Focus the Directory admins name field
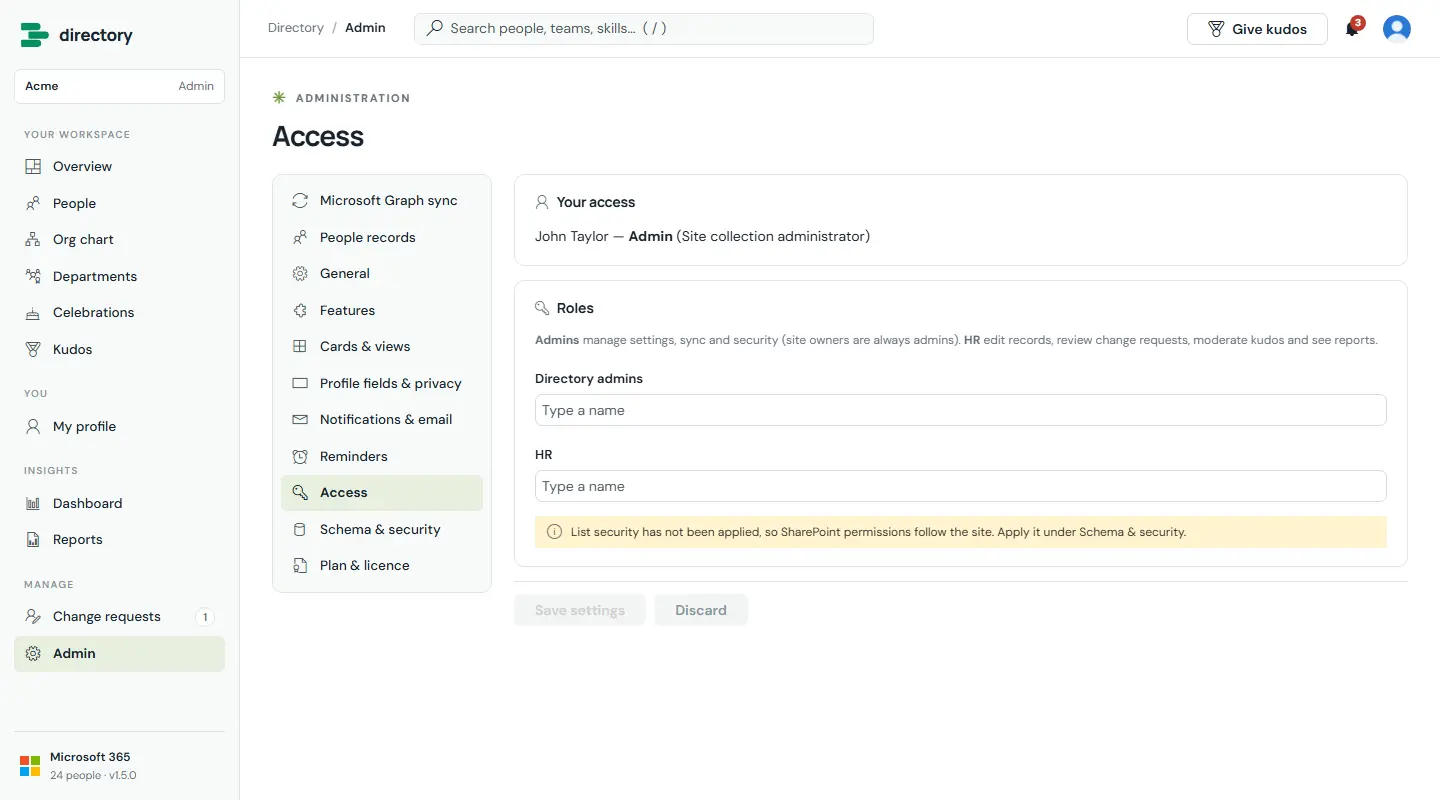 click(961, 410)
